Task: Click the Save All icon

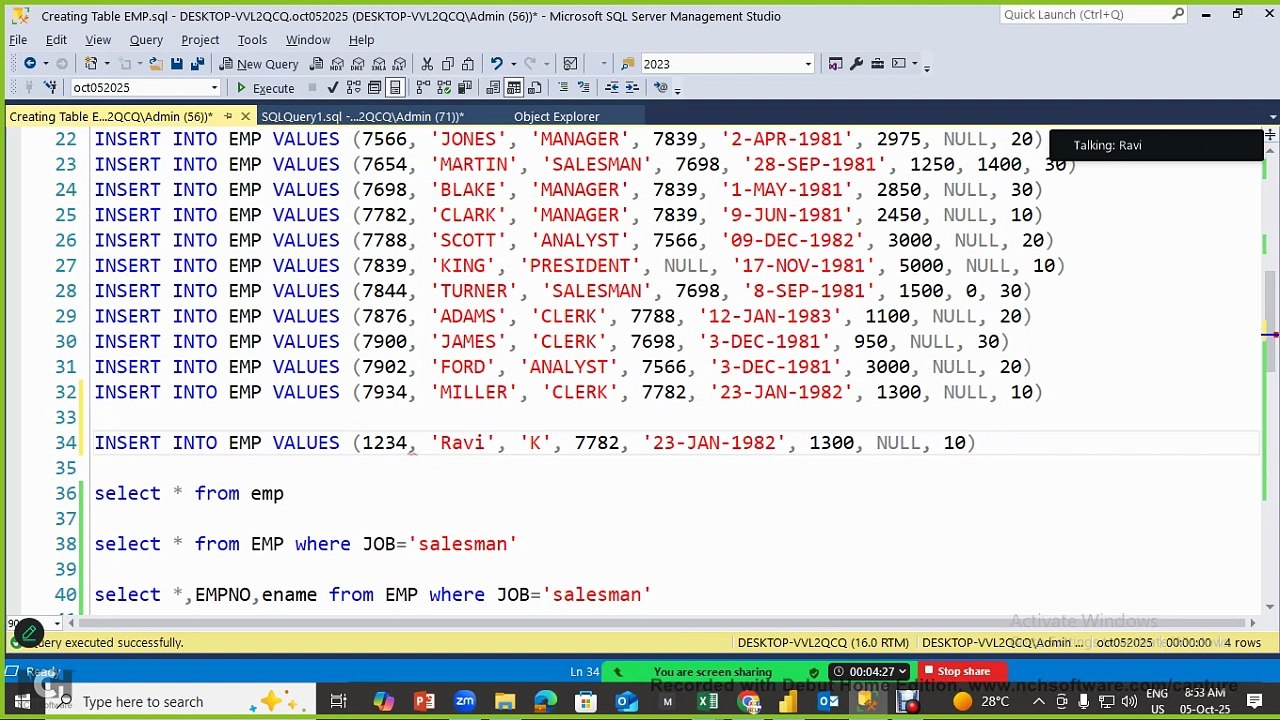Action: (x=197, y=64)
